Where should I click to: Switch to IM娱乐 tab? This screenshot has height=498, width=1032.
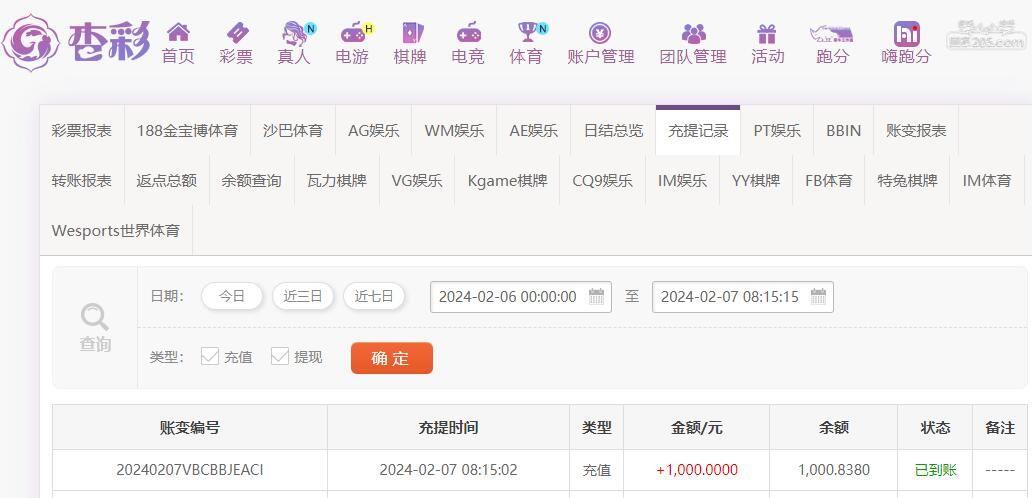click(x=683, y=180)
